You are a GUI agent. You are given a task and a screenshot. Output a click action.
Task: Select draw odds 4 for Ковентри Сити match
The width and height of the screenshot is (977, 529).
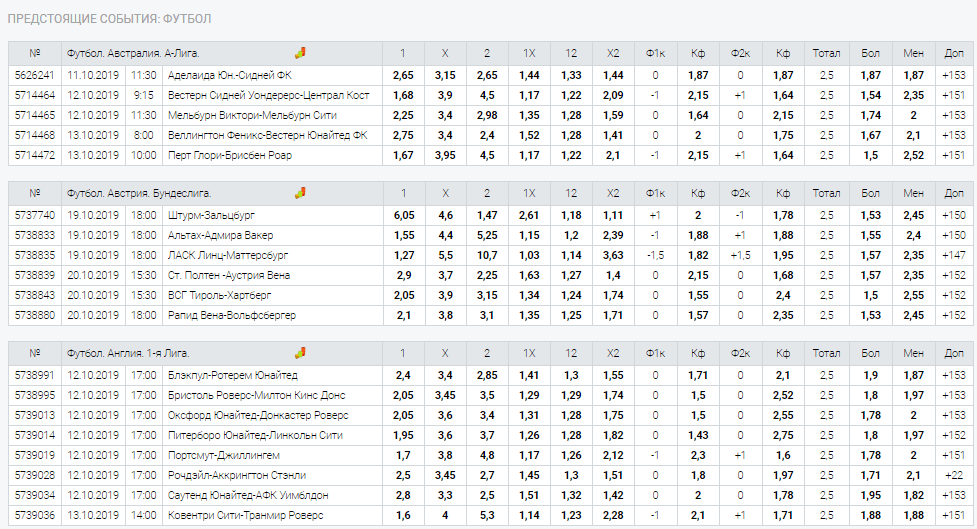pos(445,515)
